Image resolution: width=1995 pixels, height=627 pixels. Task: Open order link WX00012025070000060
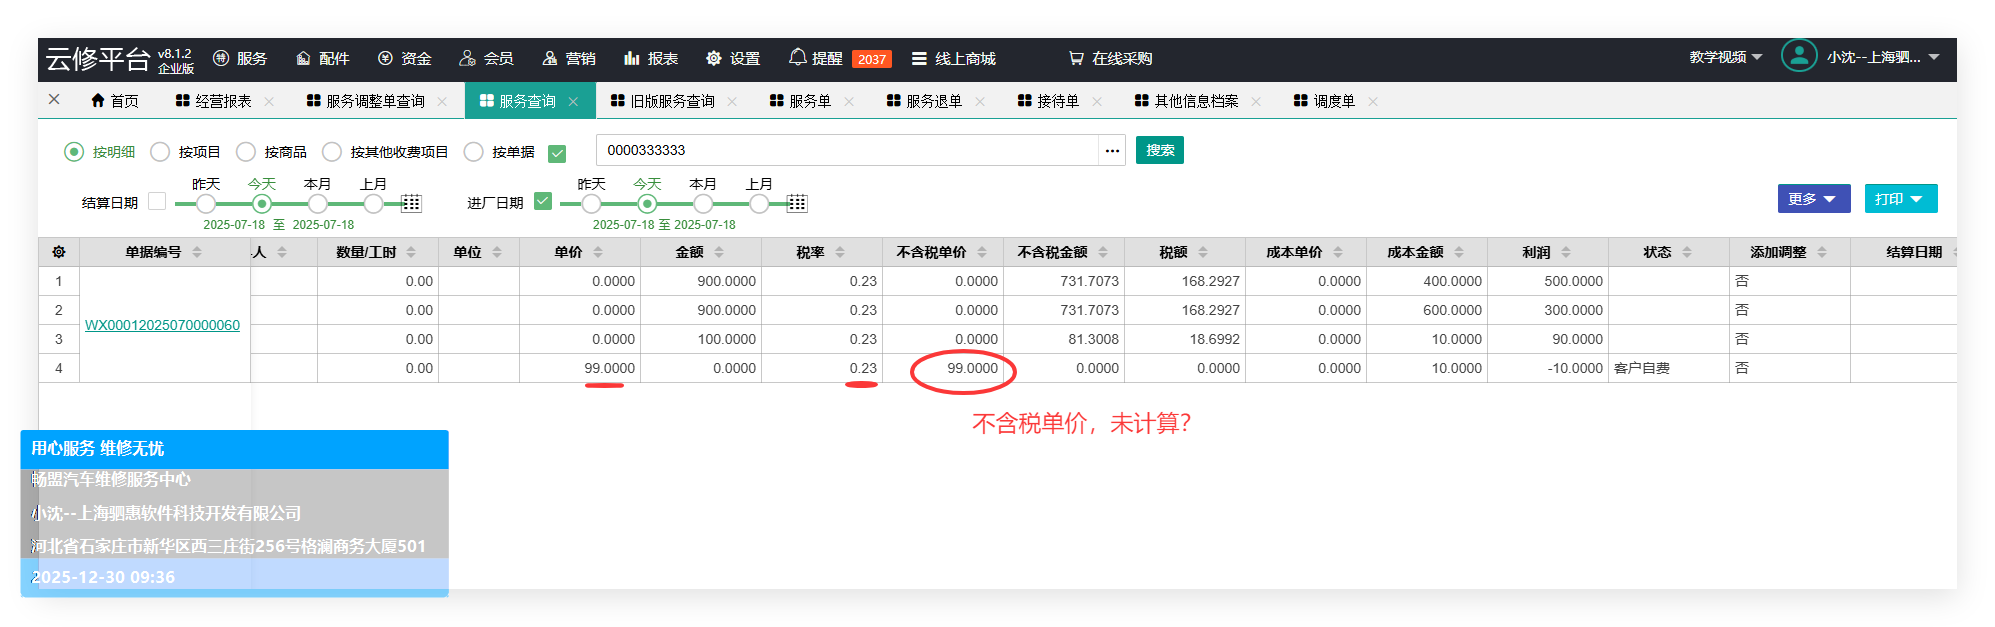[x=162, y=325]
